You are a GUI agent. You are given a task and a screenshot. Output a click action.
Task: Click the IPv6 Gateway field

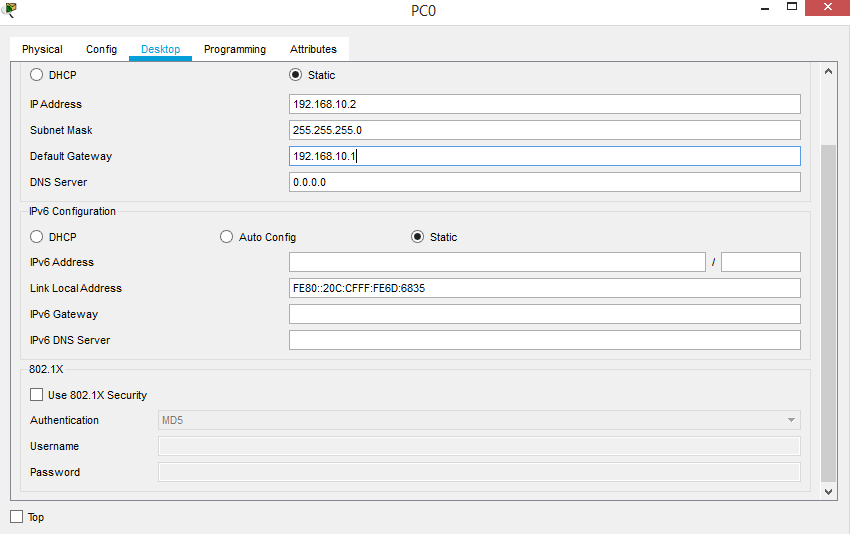(x=545, y=314)
